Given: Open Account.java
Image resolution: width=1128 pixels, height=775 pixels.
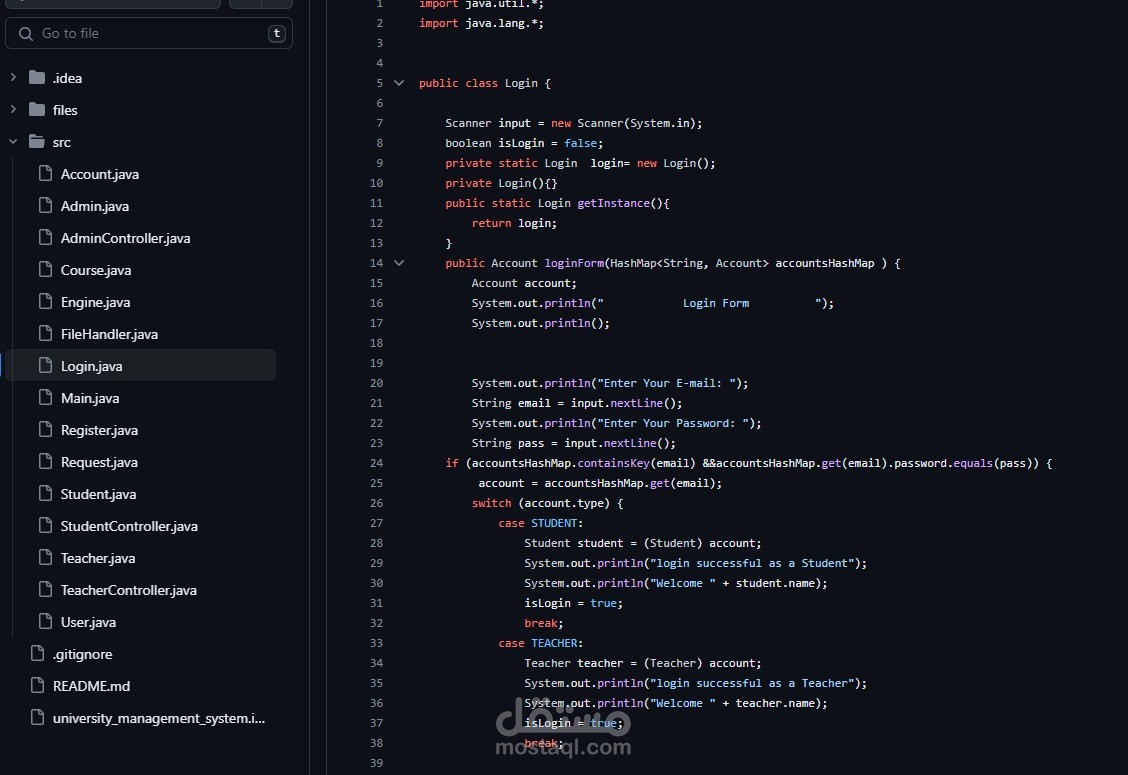Looking at the screenshot, I should tap(99, 174).
